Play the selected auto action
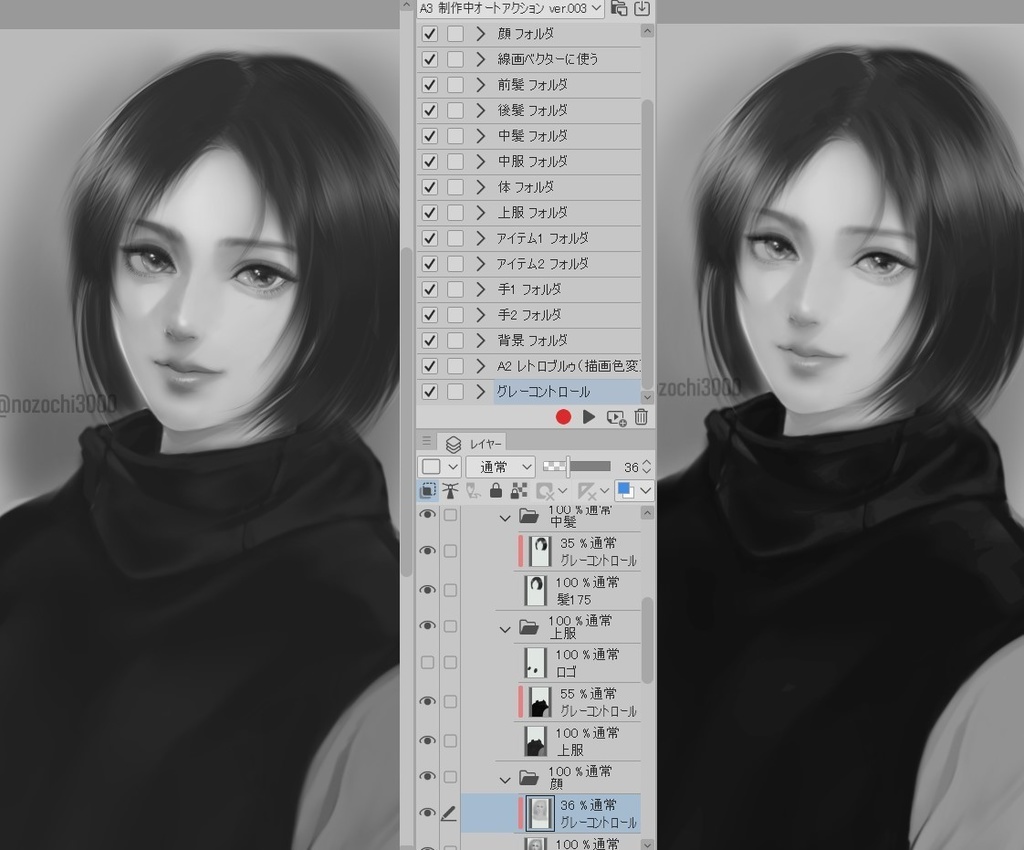1024x850 pixels. (588, 417)
